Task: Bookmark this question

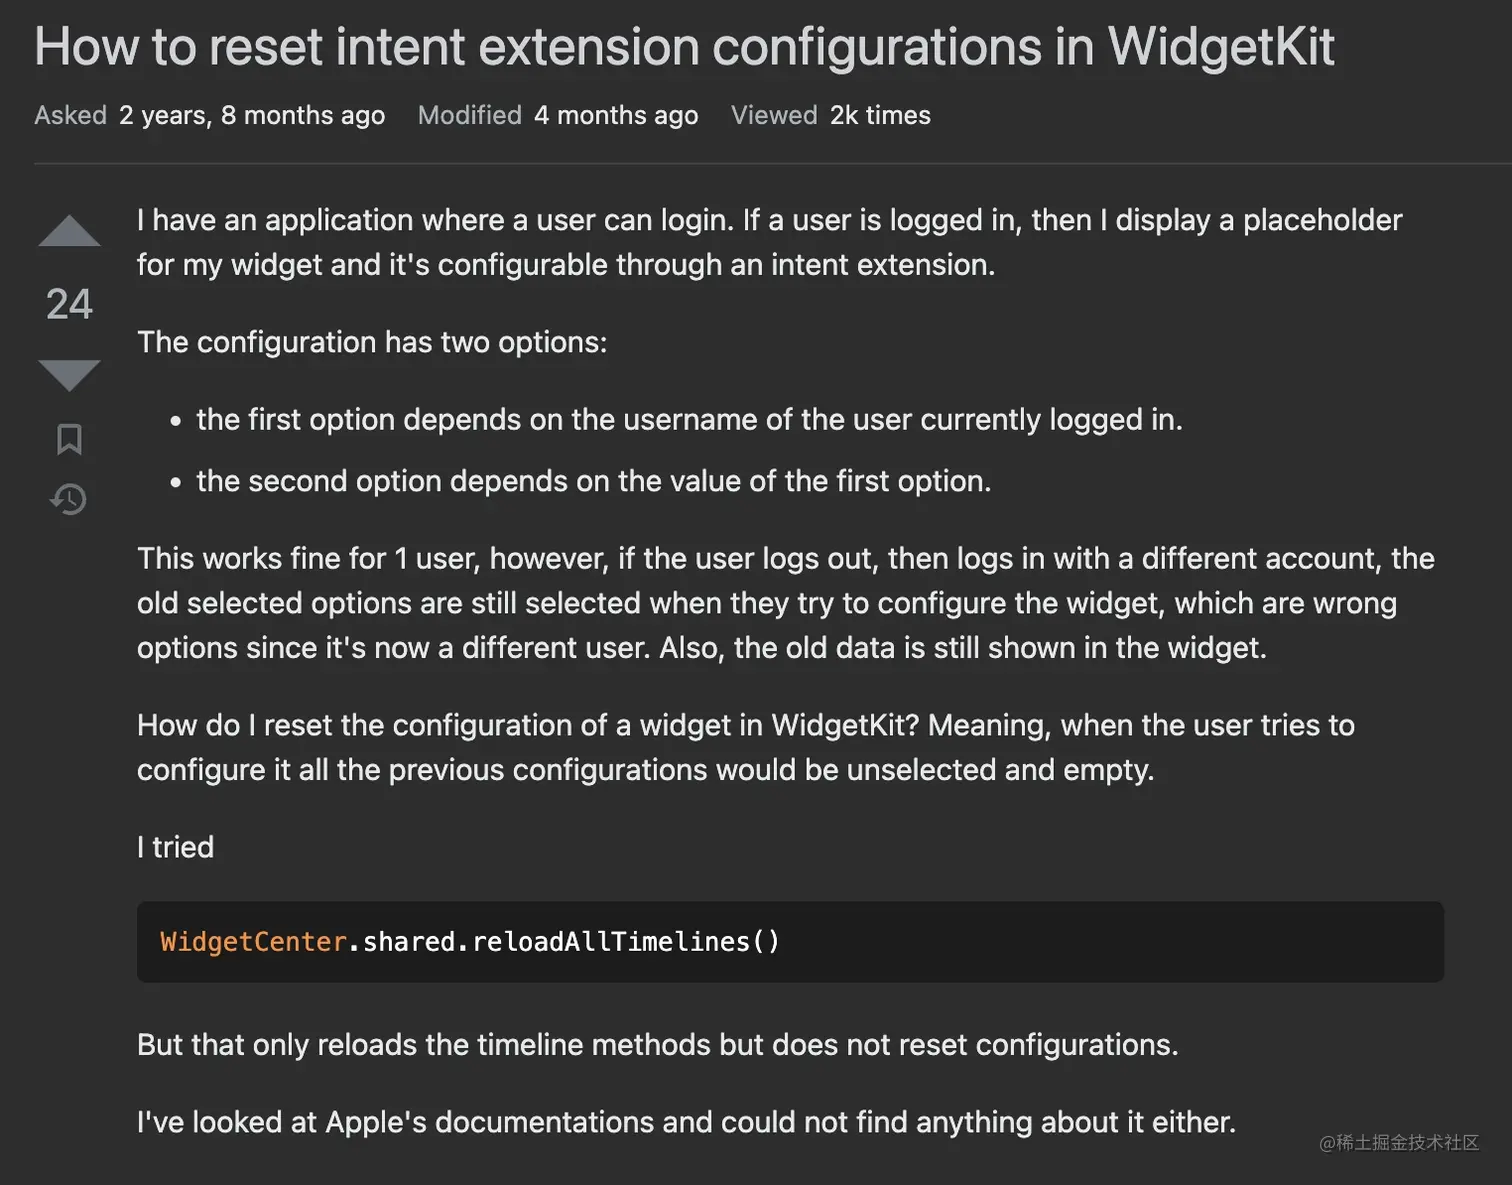Action: [69, 439]
